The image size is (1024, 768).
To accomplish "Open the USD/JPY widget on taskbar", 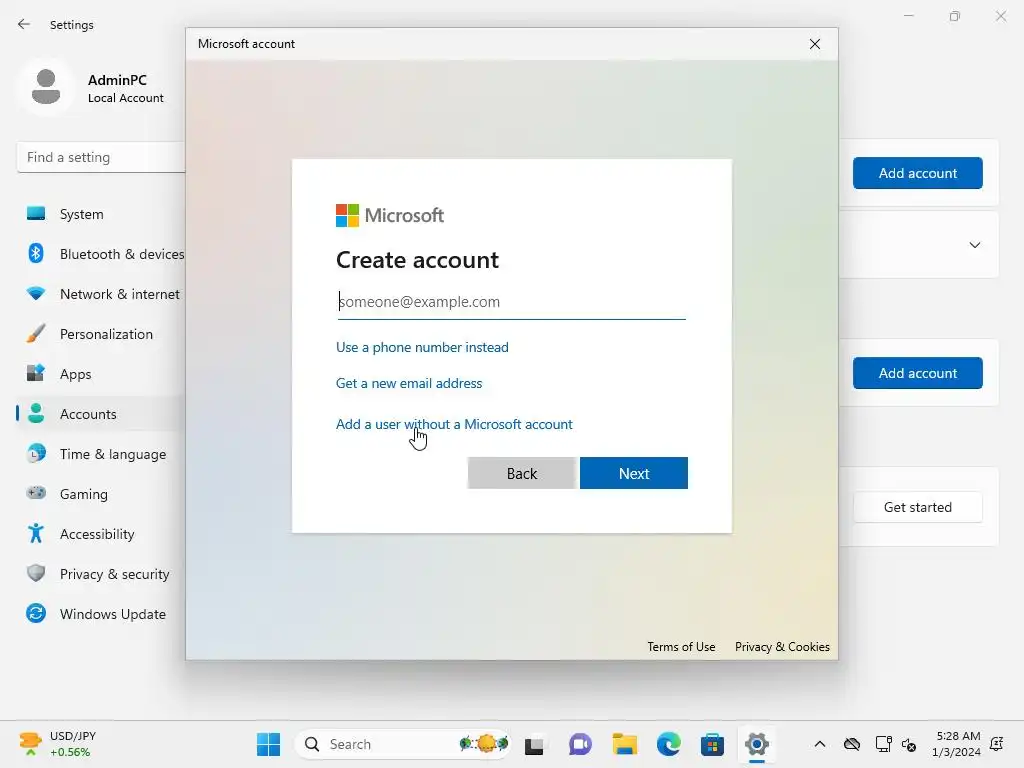I will [57, 744].
